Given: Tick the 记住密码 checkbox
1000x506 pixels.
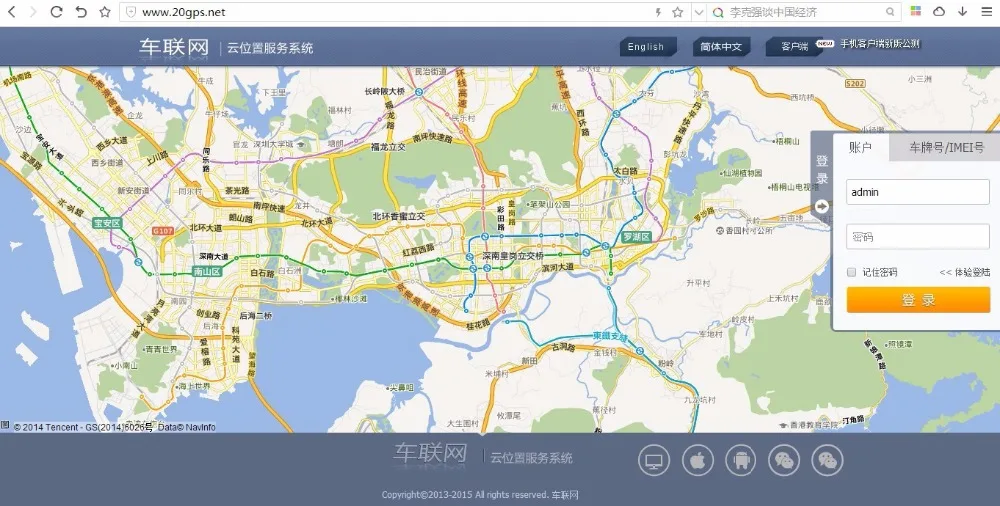Looking at the screenshot, I should coord(851,272).
